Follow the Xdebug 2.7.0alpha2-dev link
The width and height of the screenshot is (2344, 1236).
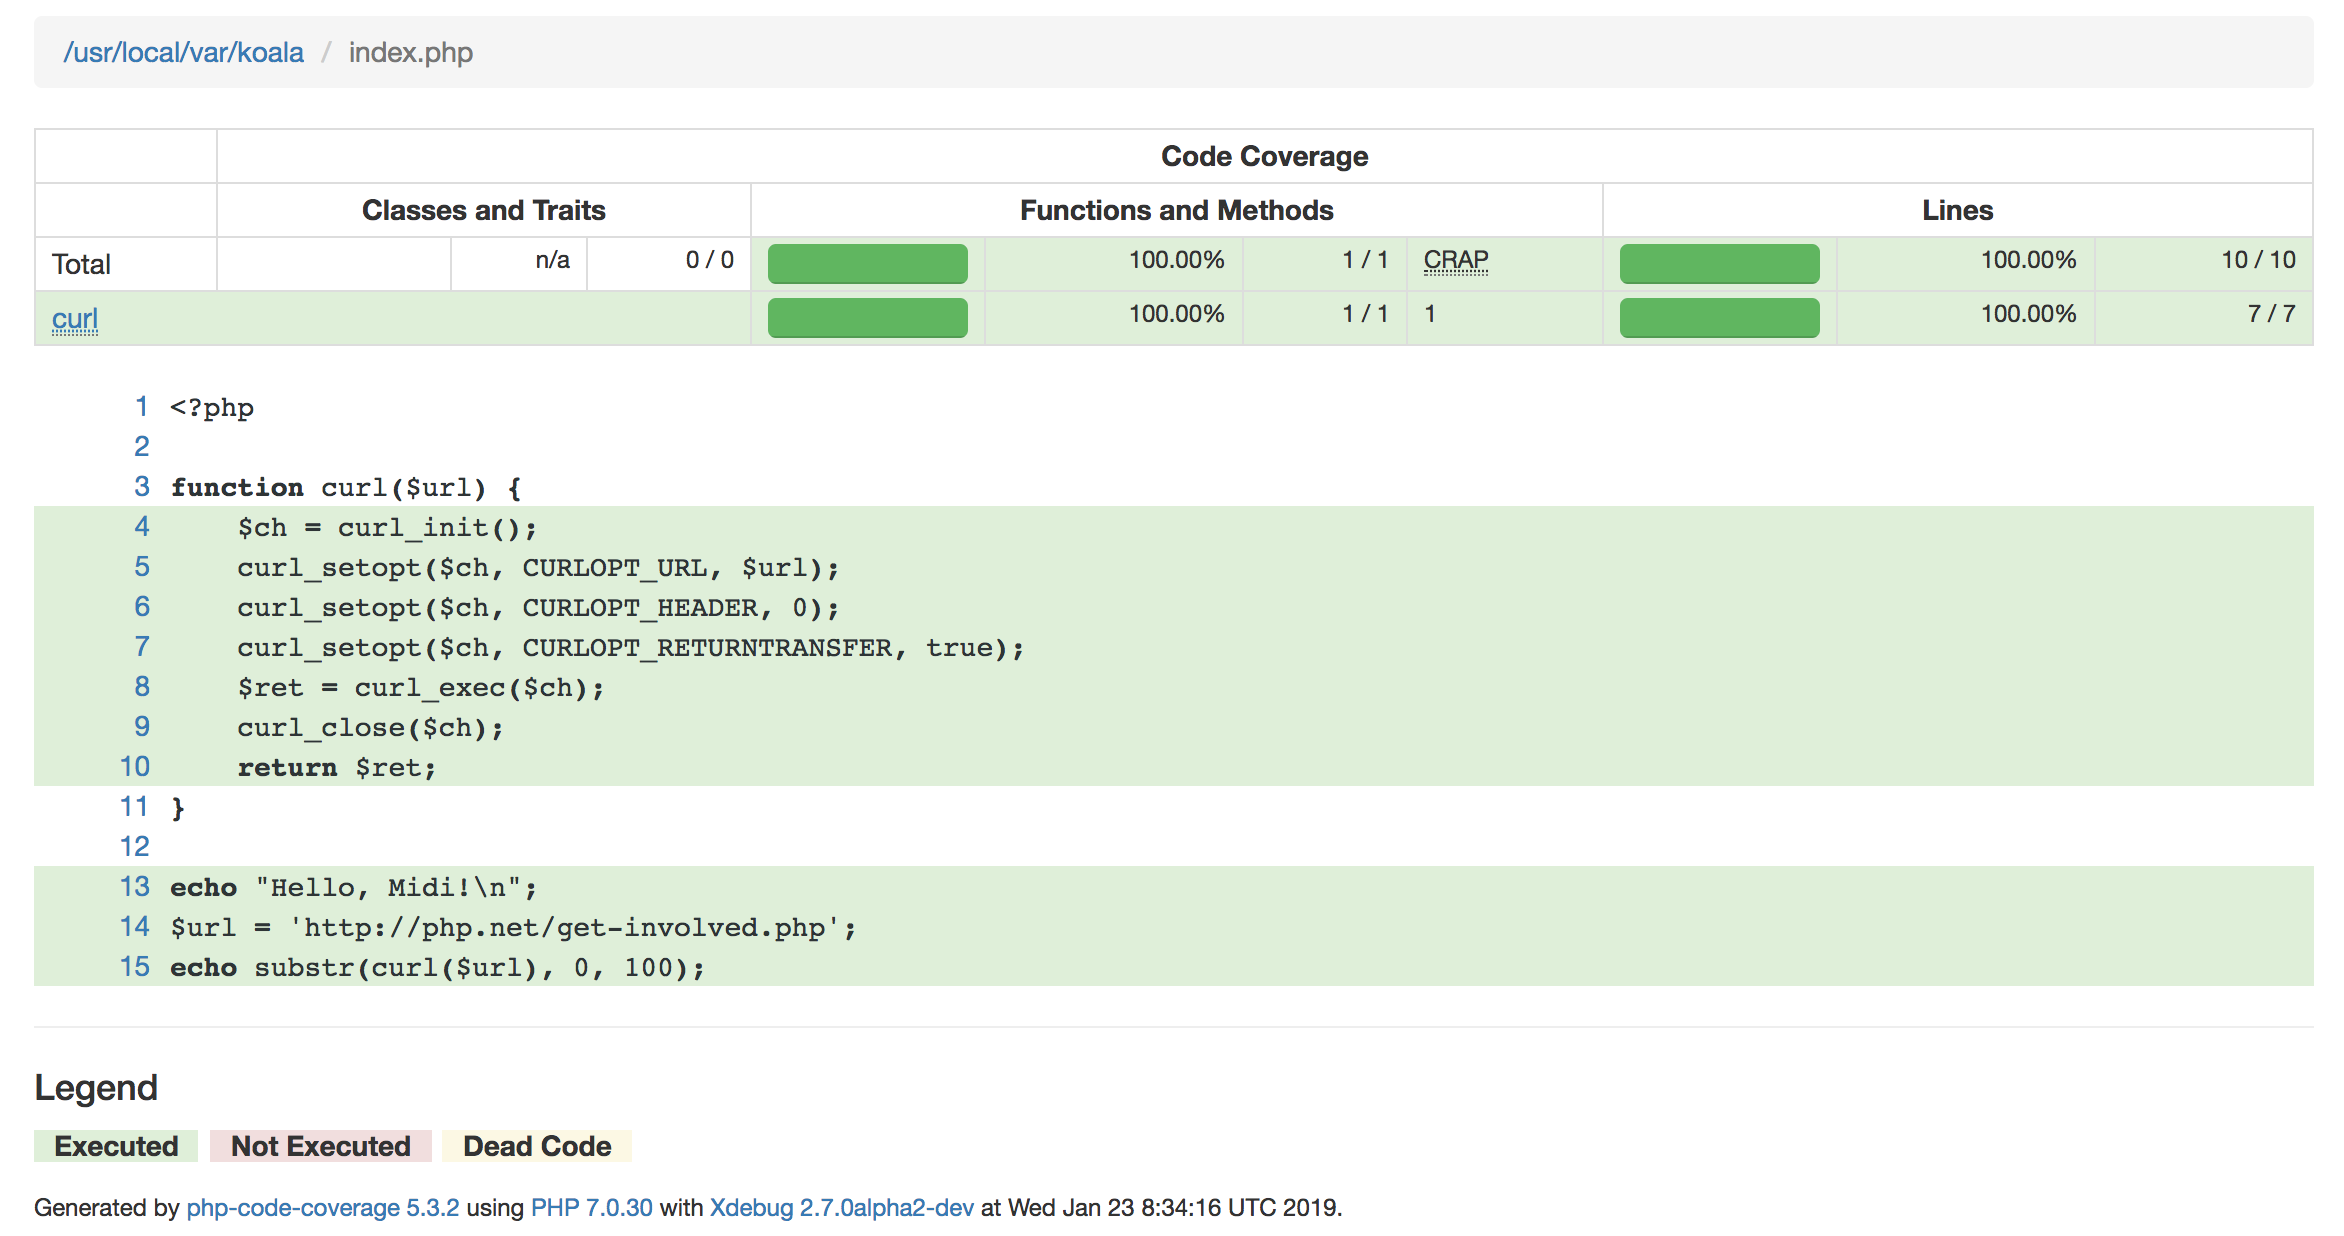tap(841, 1207)
